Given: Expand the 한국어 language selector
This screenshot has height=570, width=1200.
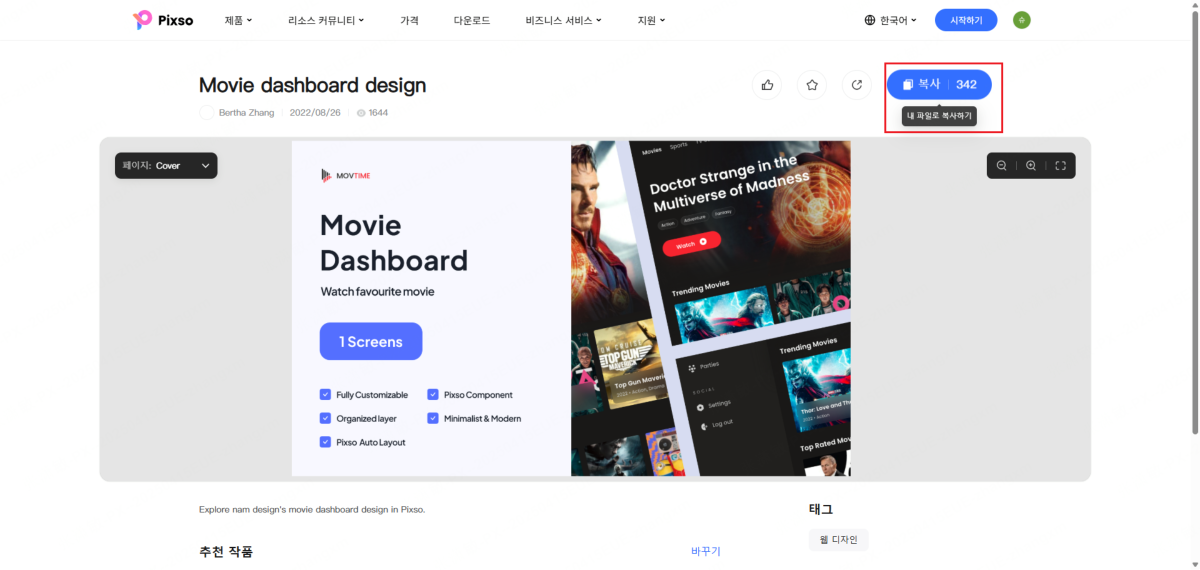Looking at the screenshot, I should click(890, 20).
